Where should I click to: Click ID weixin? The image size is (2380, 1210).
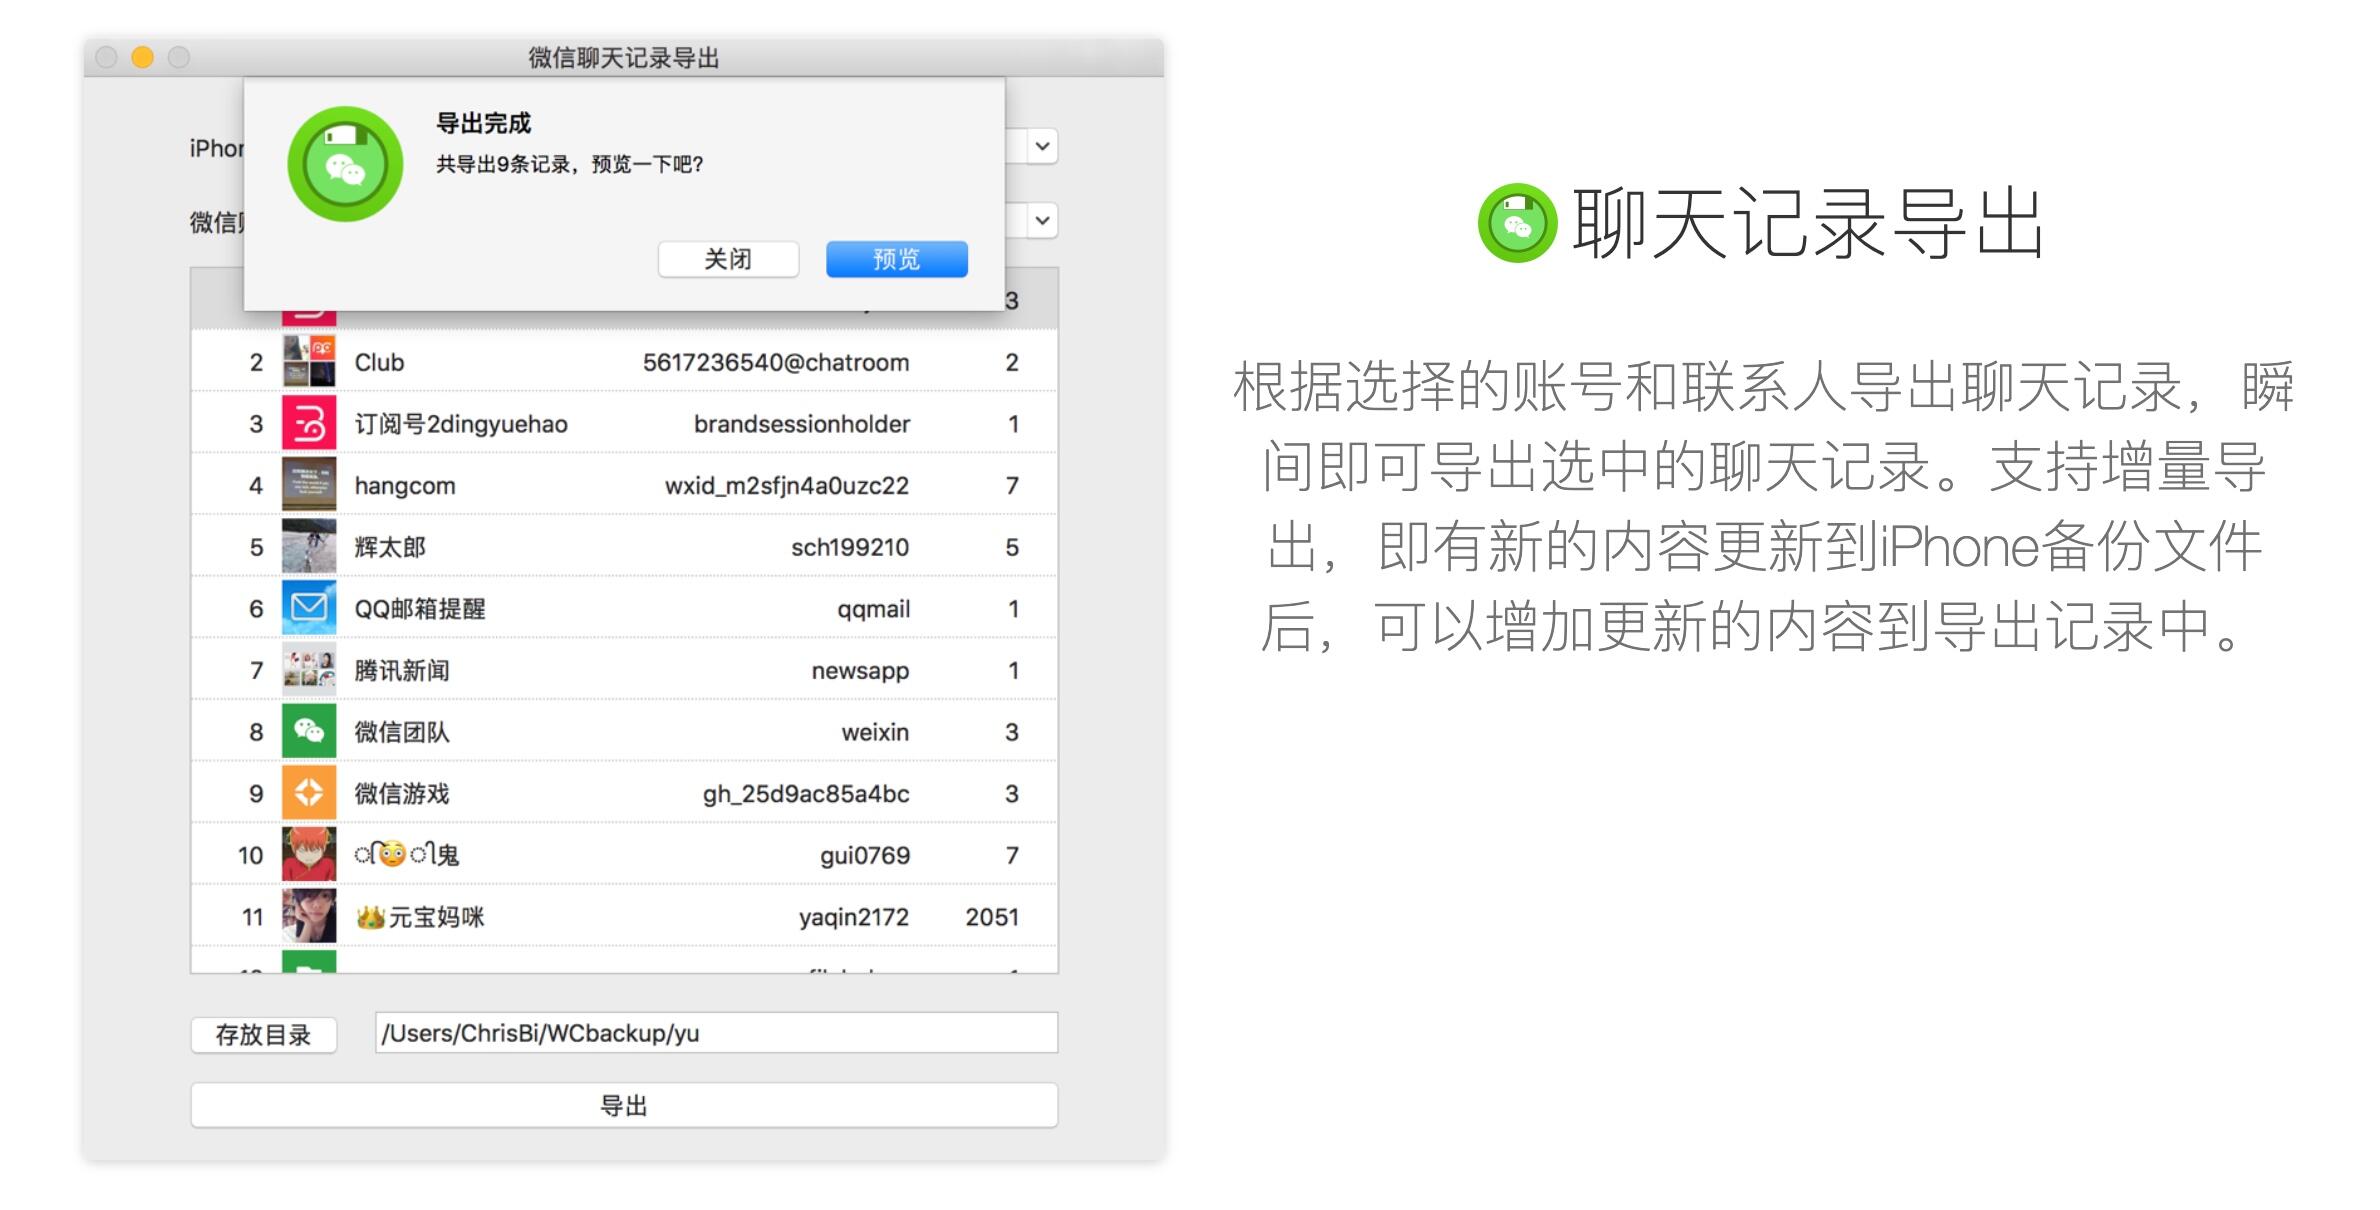[875, 732]
